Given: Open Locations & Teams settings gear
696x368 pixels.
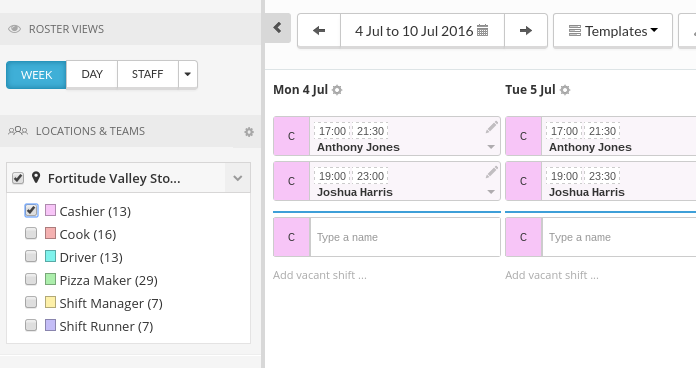Looking at the screenshot, I should point(249,132).
